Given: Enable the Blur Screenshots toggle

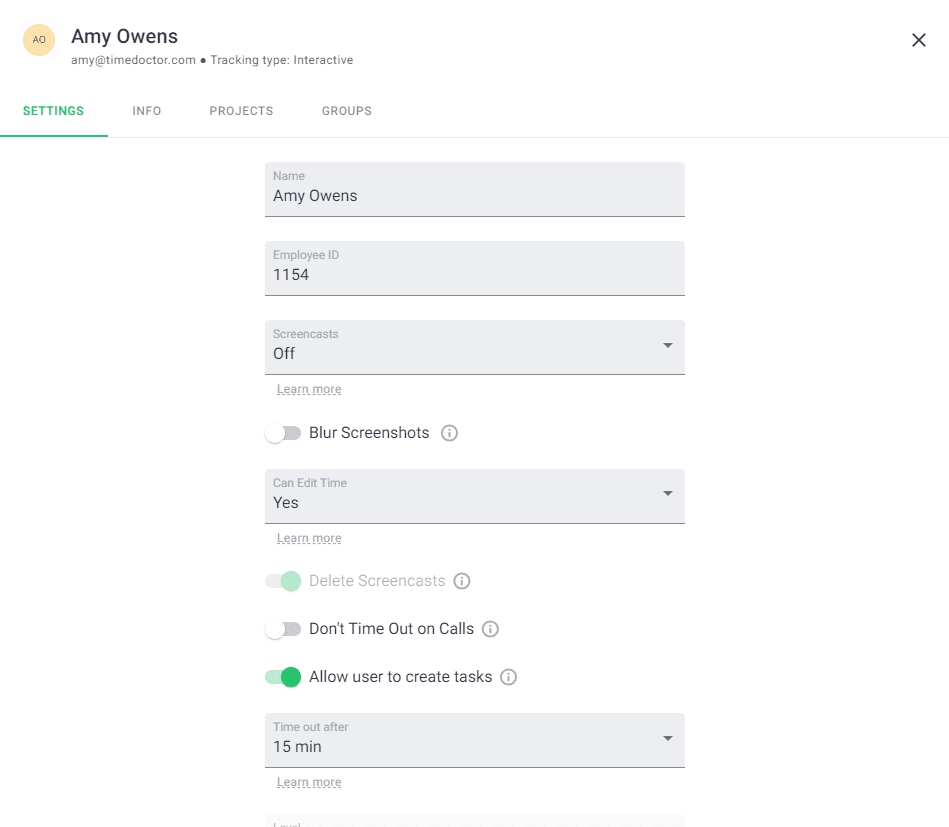Looking at the screenshot, I should pyautogui.click(x=283, y=433).
